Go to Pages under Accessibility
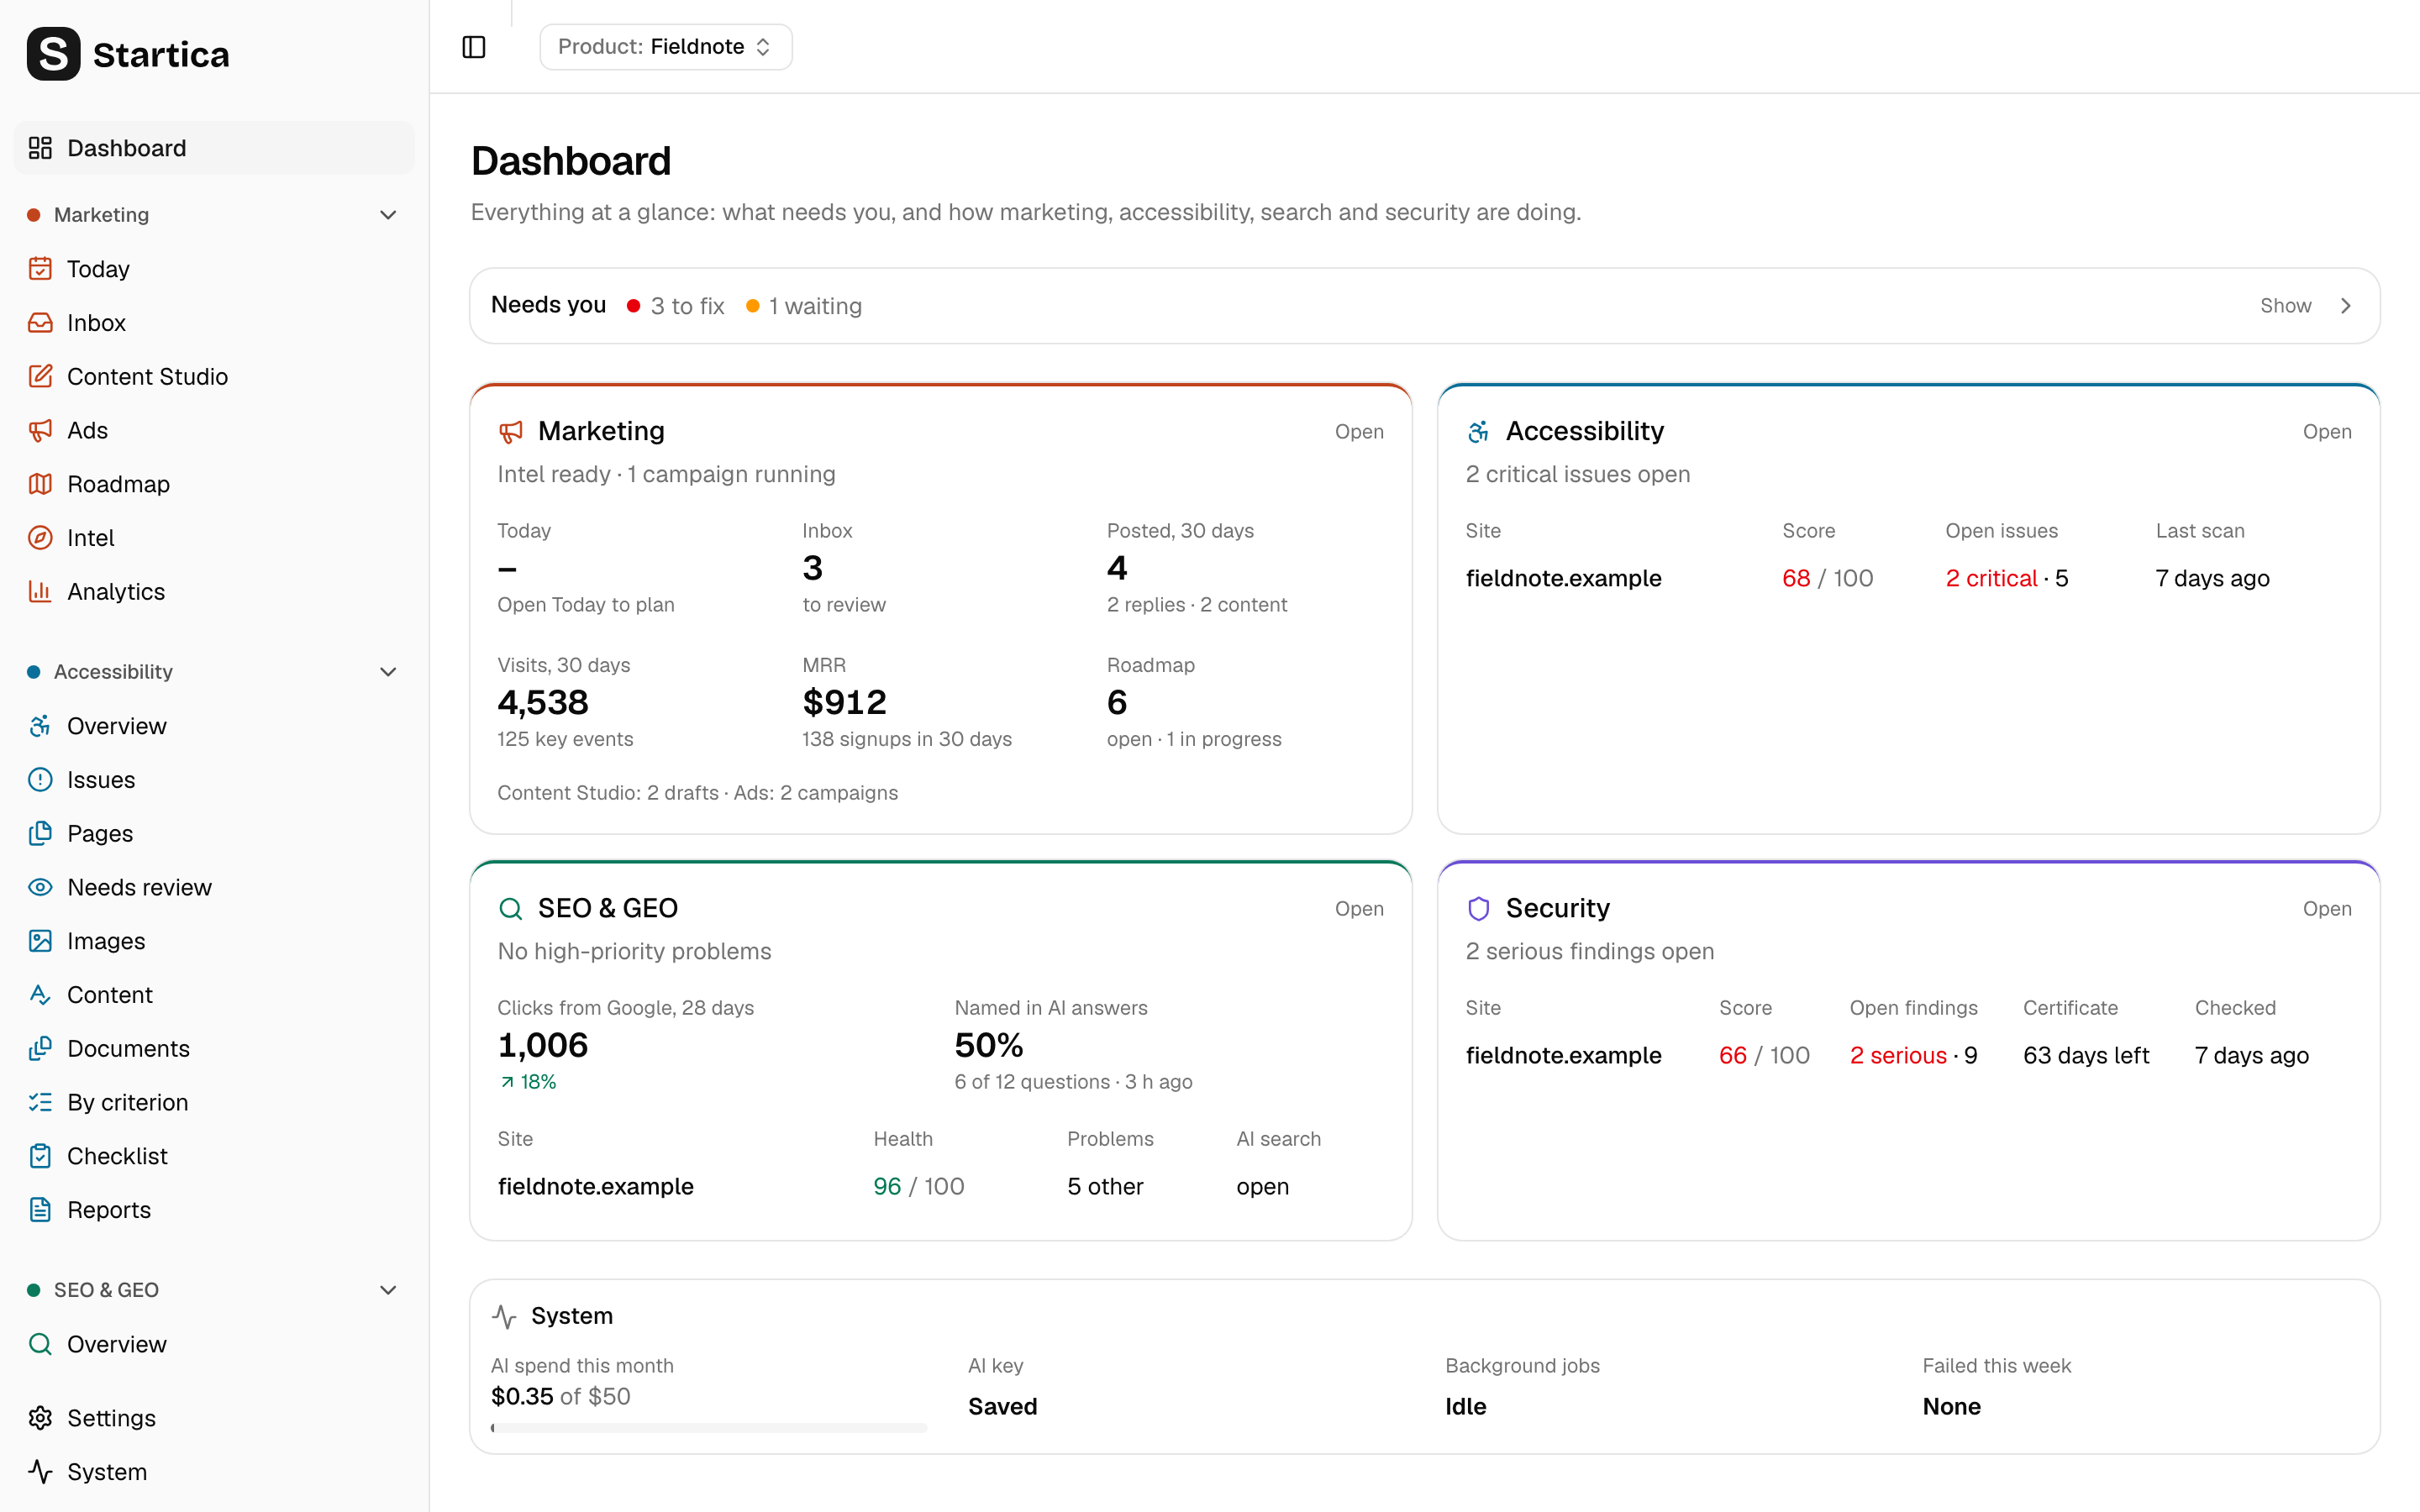2420x1512 pixels. tap(214, 833)
